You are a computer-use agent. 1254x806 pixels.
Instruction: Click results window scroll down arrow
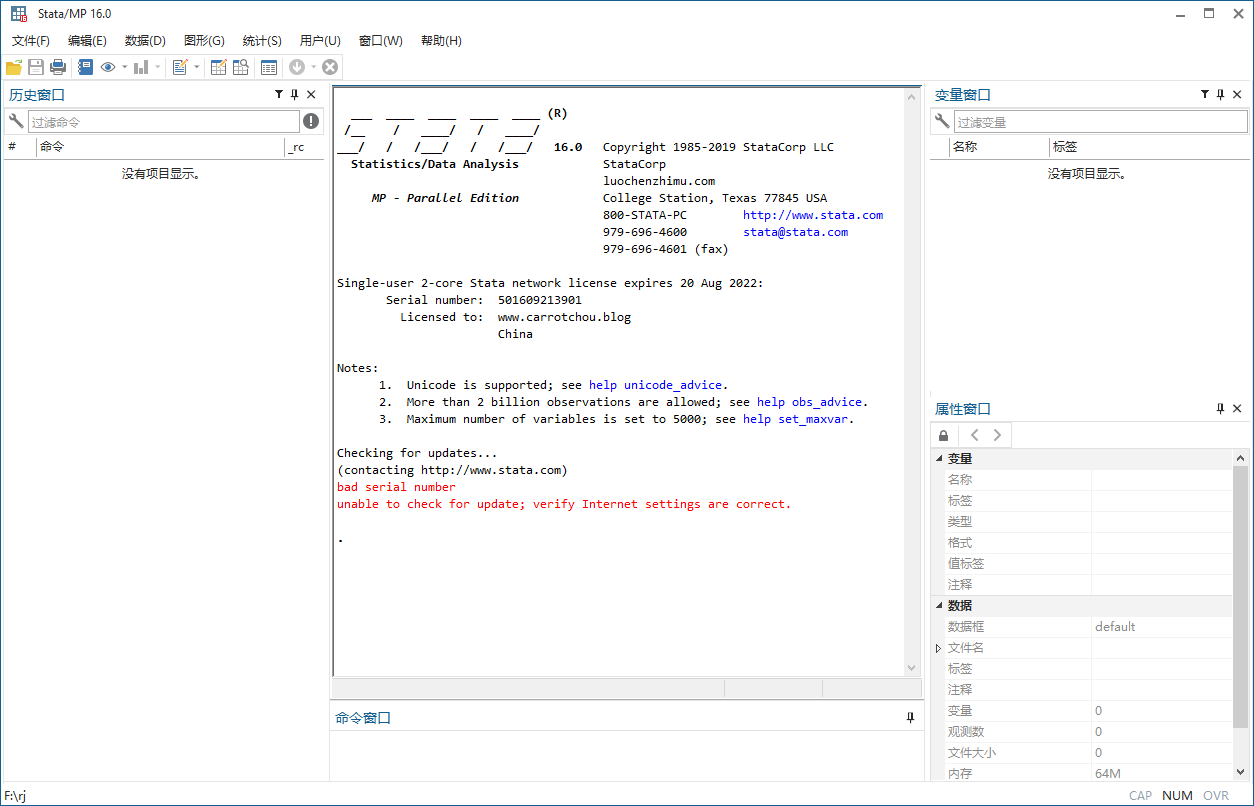click(x=911, y=668)
